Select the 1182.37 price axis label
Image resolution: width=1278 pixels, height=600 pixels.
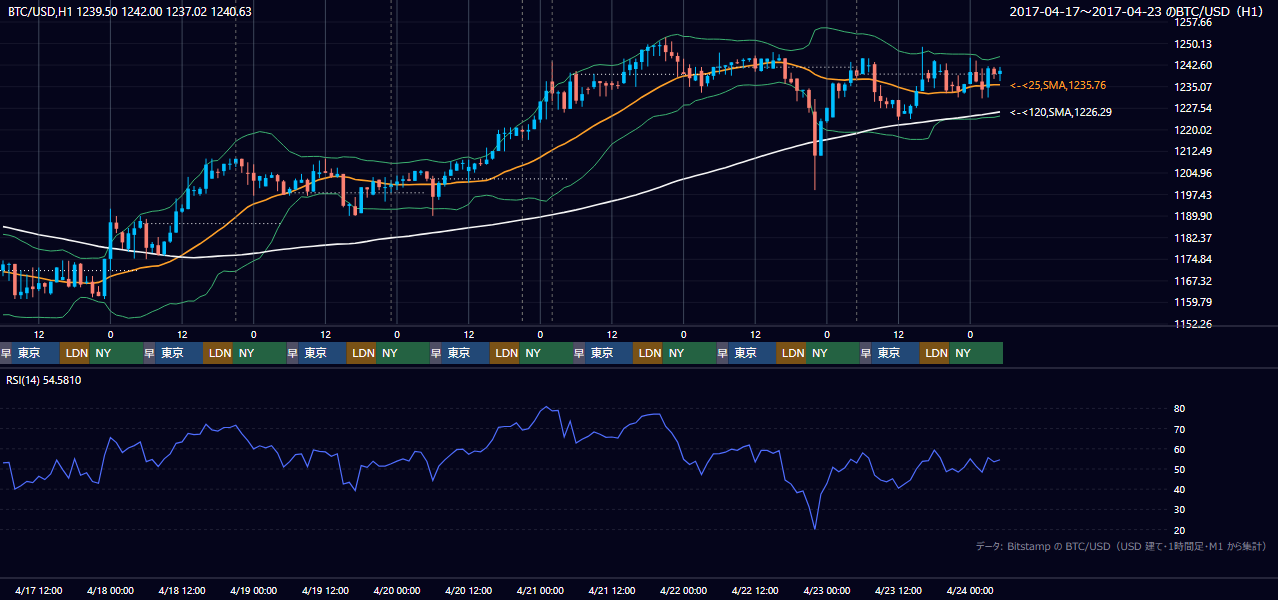pos(1192,238)
